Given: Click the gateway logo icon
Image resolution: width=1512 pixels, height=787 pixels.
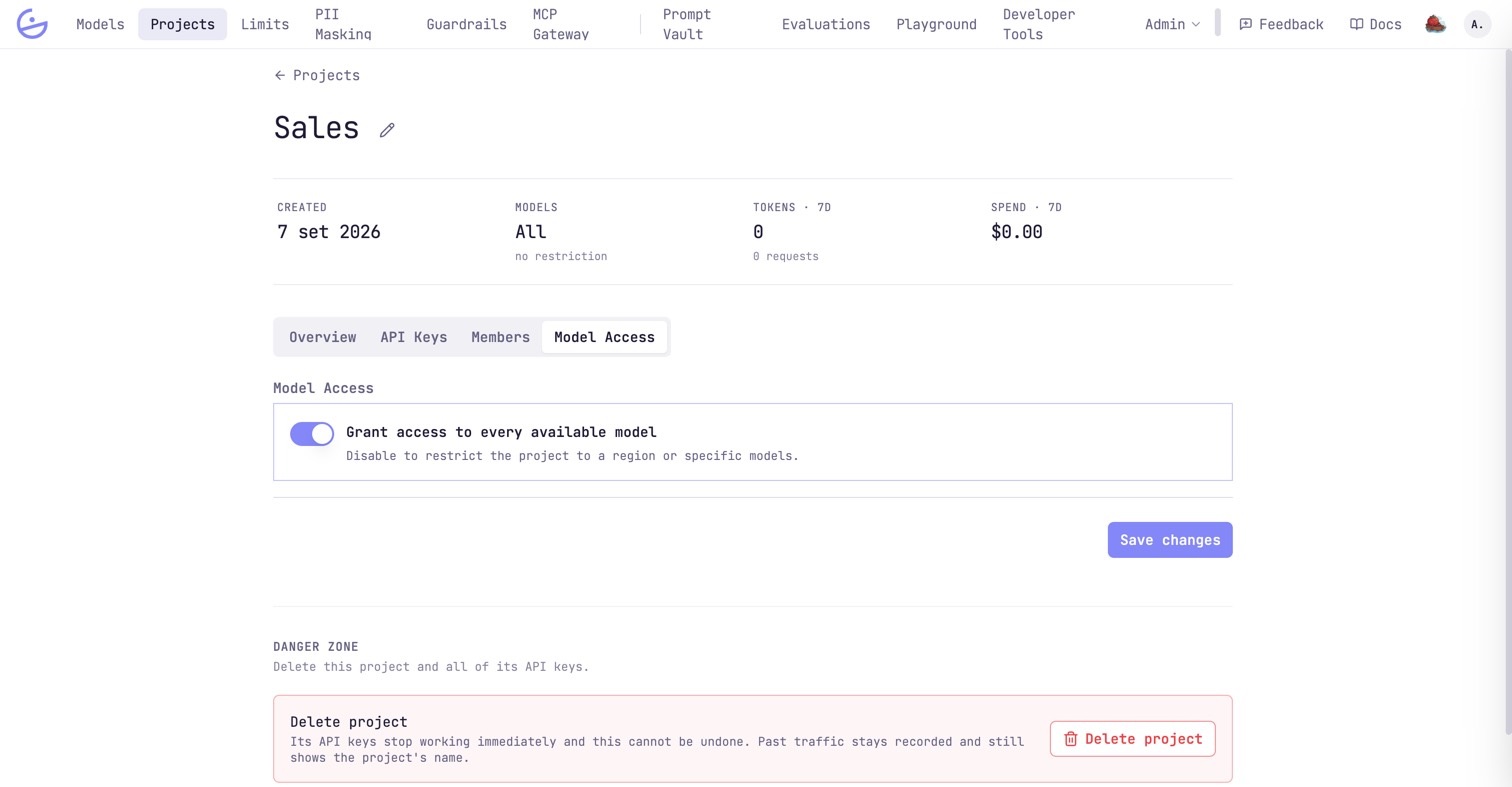Looking at the screenshot, I should [x=32, y=24].
